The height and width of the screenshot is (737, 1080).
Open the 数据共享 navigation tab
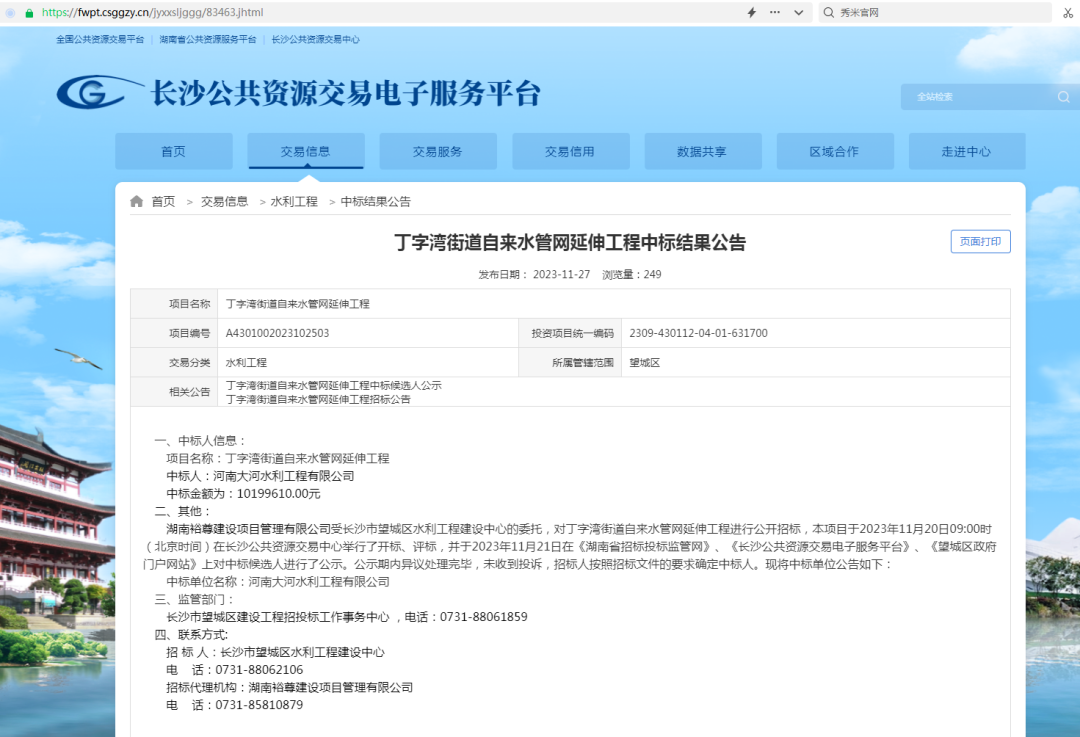702,152
